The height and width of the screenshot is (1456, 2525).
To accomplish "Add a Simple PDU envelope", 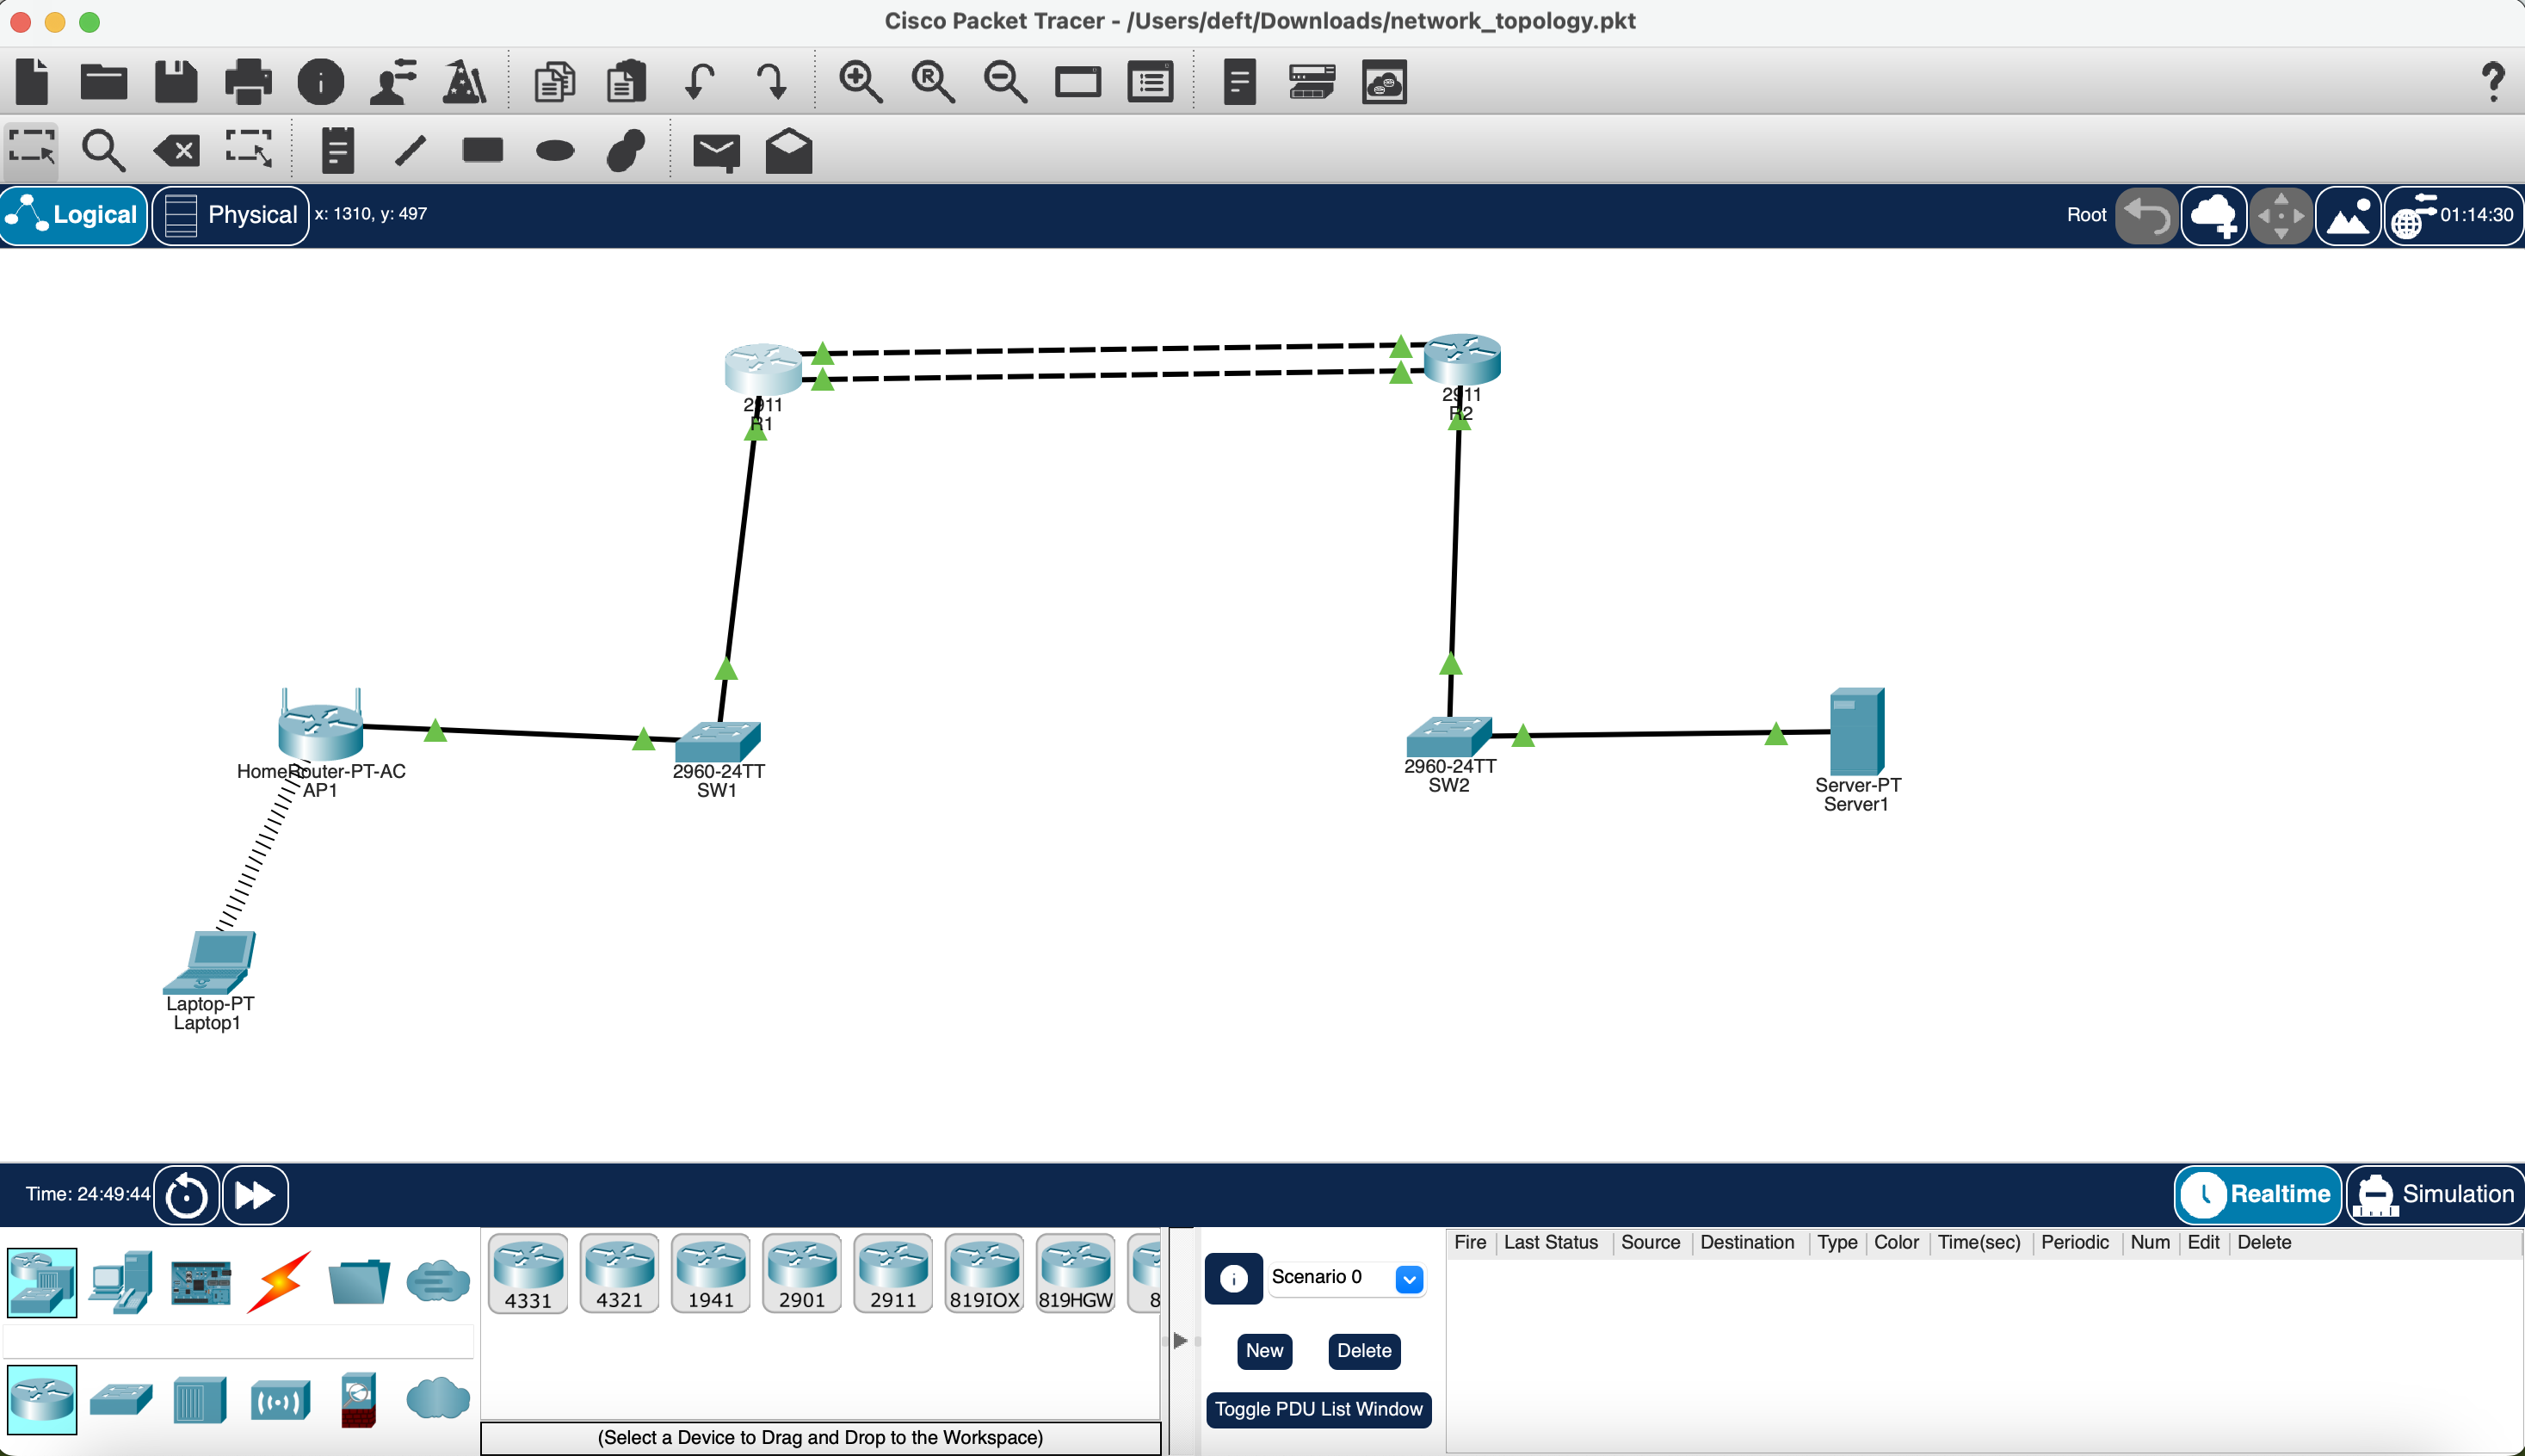I will click(x=716, y=152).
